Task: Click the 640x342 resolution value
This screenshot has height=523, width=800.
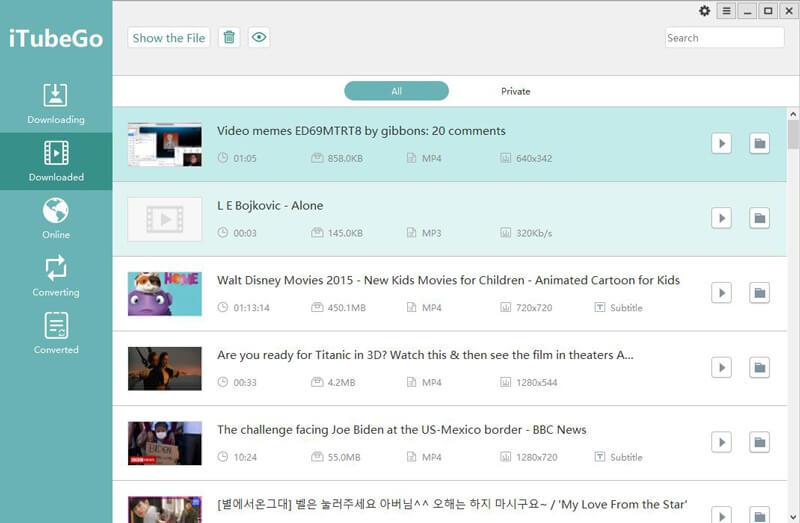Action: click(x=534, y=158)
